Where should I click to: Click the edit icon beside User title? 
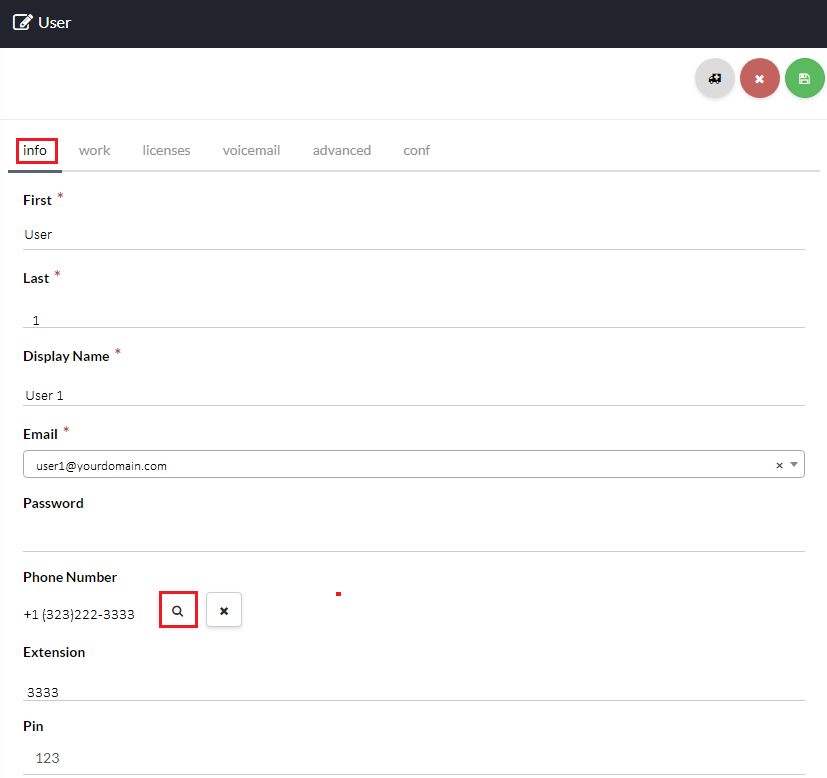coord(22,22)
